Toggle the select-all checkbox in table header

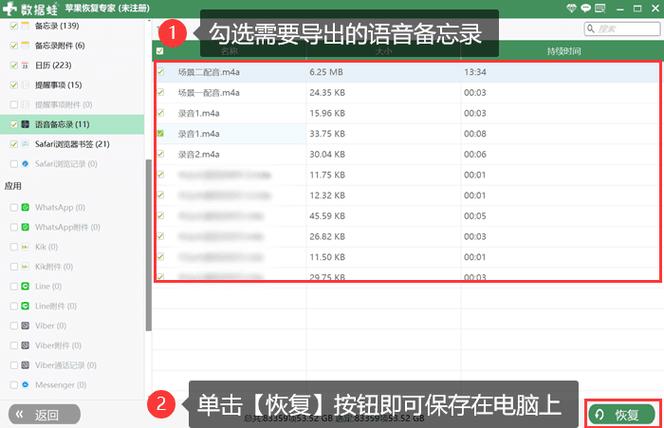point(160,51)
